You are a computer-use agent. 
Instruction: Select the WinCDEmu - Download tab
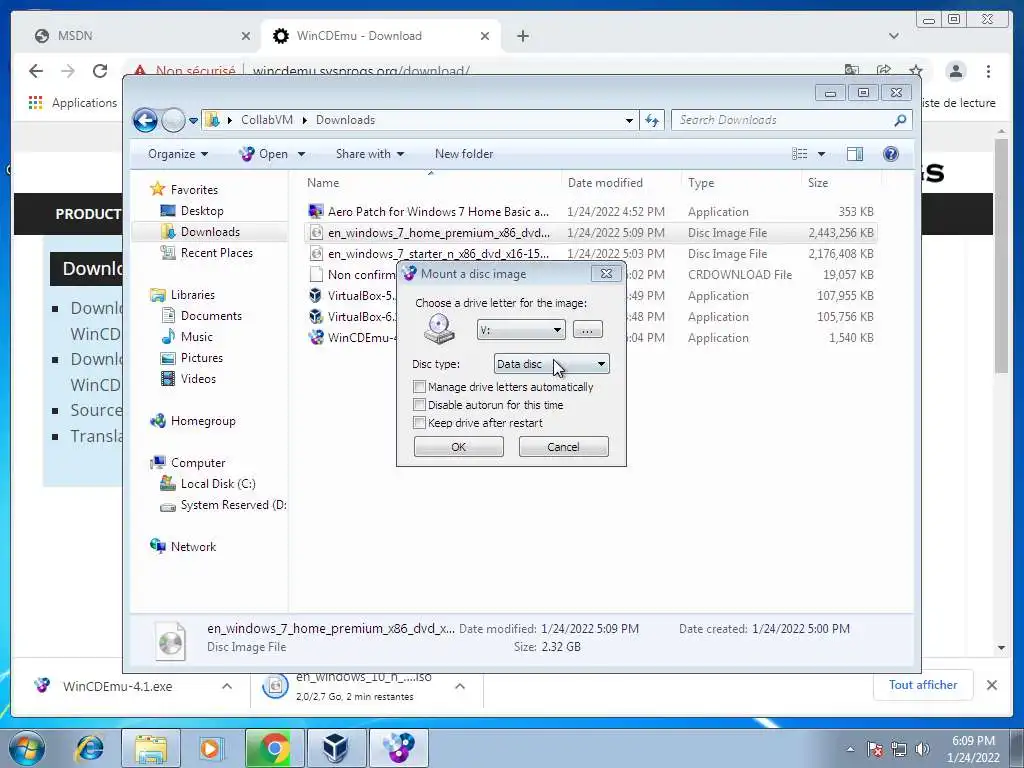pyautogui.click(x=381, y=36)
